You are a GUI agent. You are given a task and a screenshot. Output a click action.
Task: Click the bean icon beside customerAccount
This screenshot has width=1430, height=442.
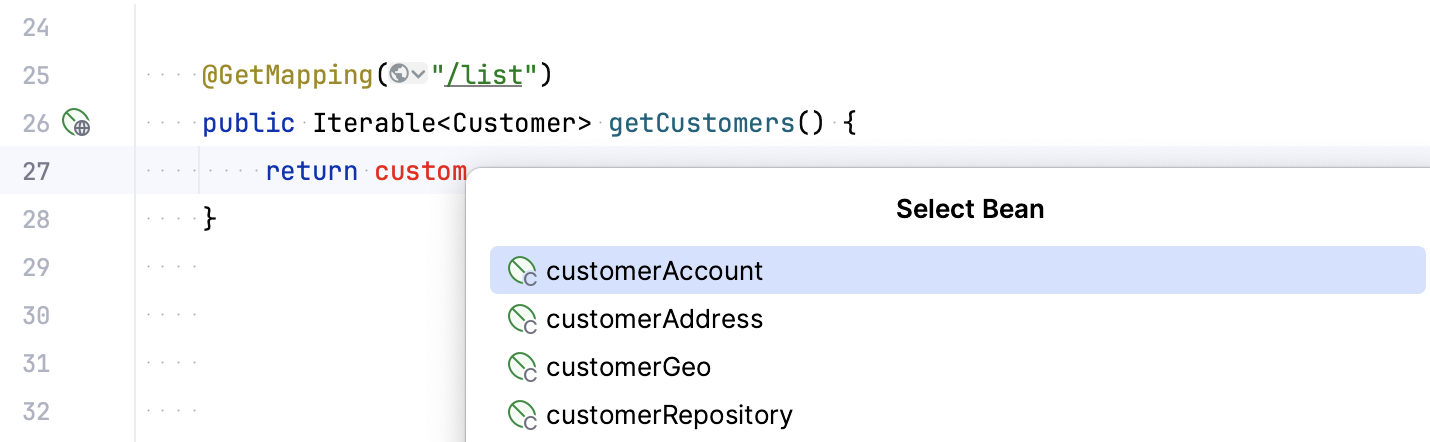tap(523, 271)
